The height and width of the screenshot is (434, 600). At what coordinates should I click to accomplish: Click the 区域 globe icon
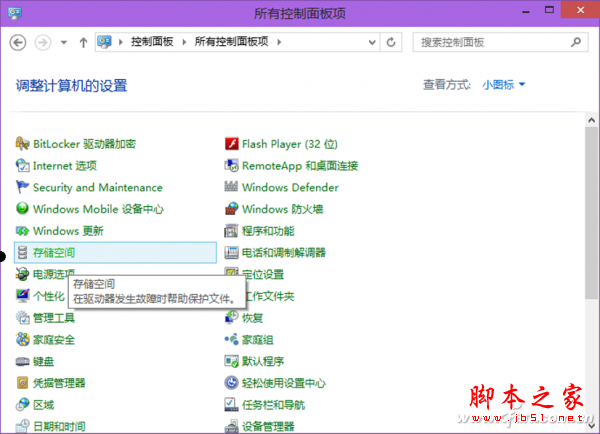23,405
